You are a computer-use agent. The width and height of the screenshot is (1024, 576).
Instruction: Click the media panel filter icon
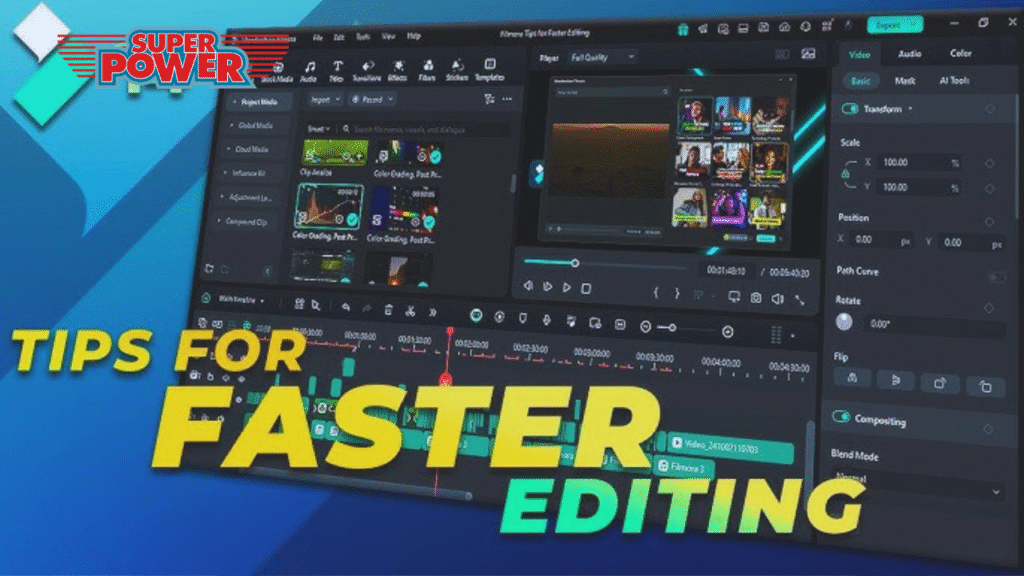(489, 99)
